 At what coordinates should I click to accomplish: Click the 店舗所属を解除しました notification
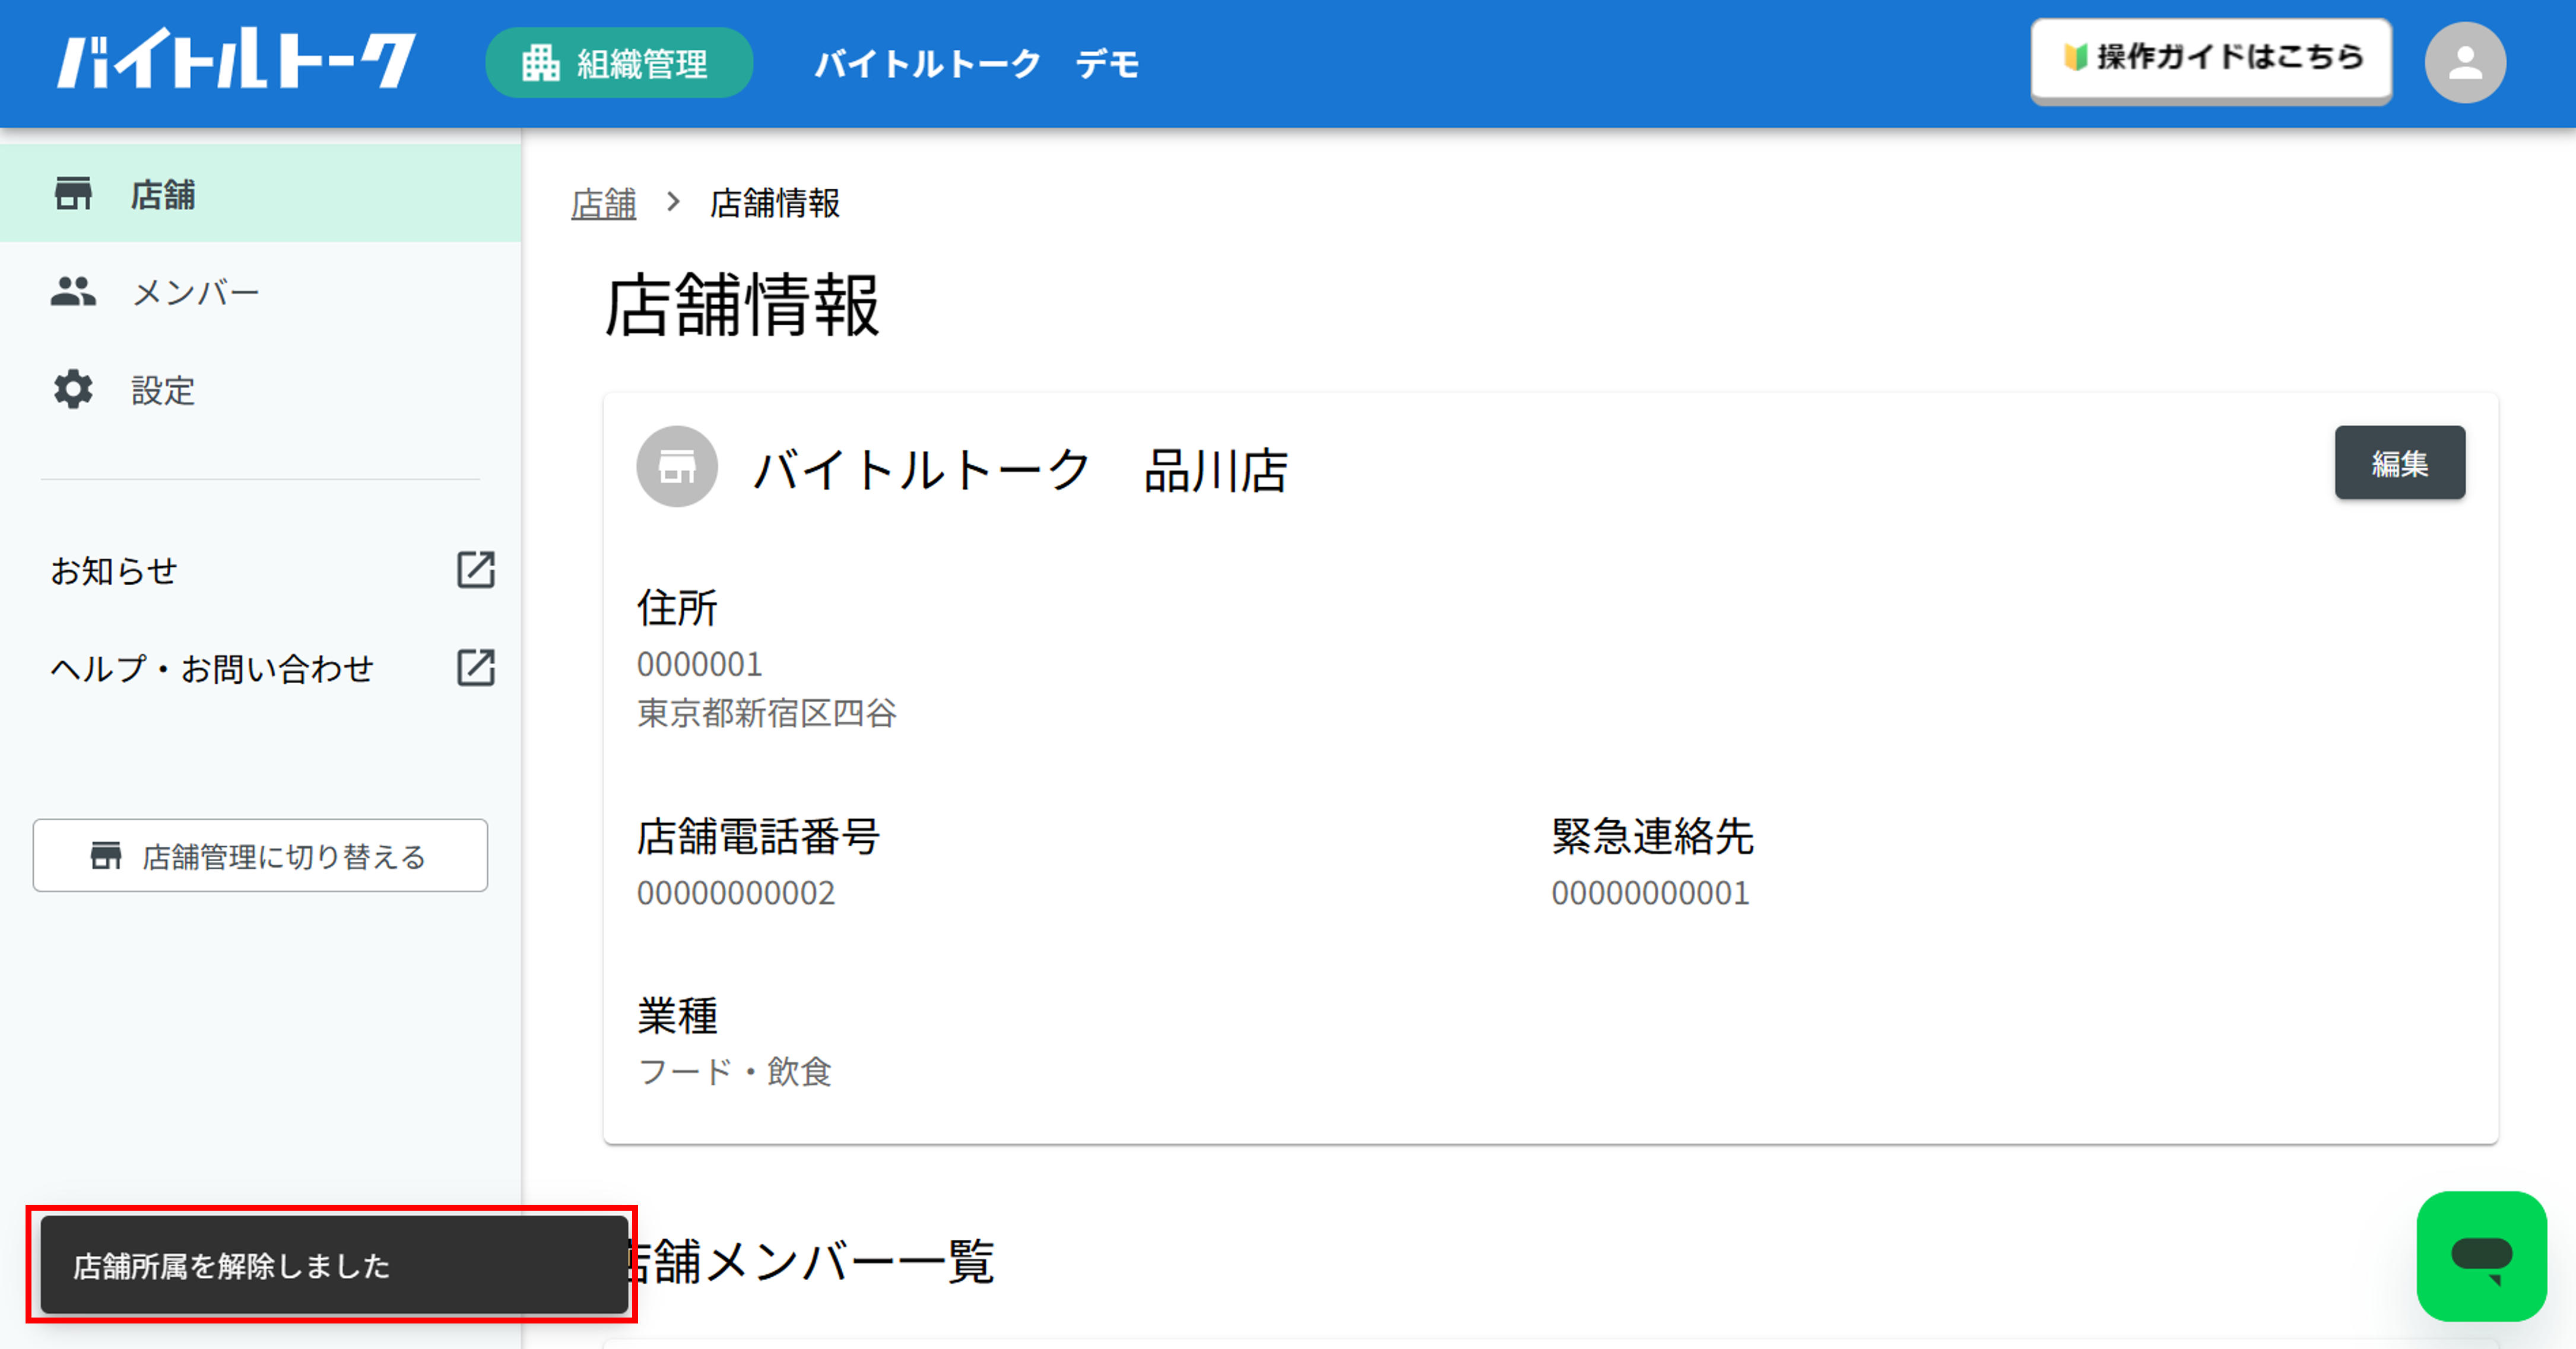point(334,1265)
